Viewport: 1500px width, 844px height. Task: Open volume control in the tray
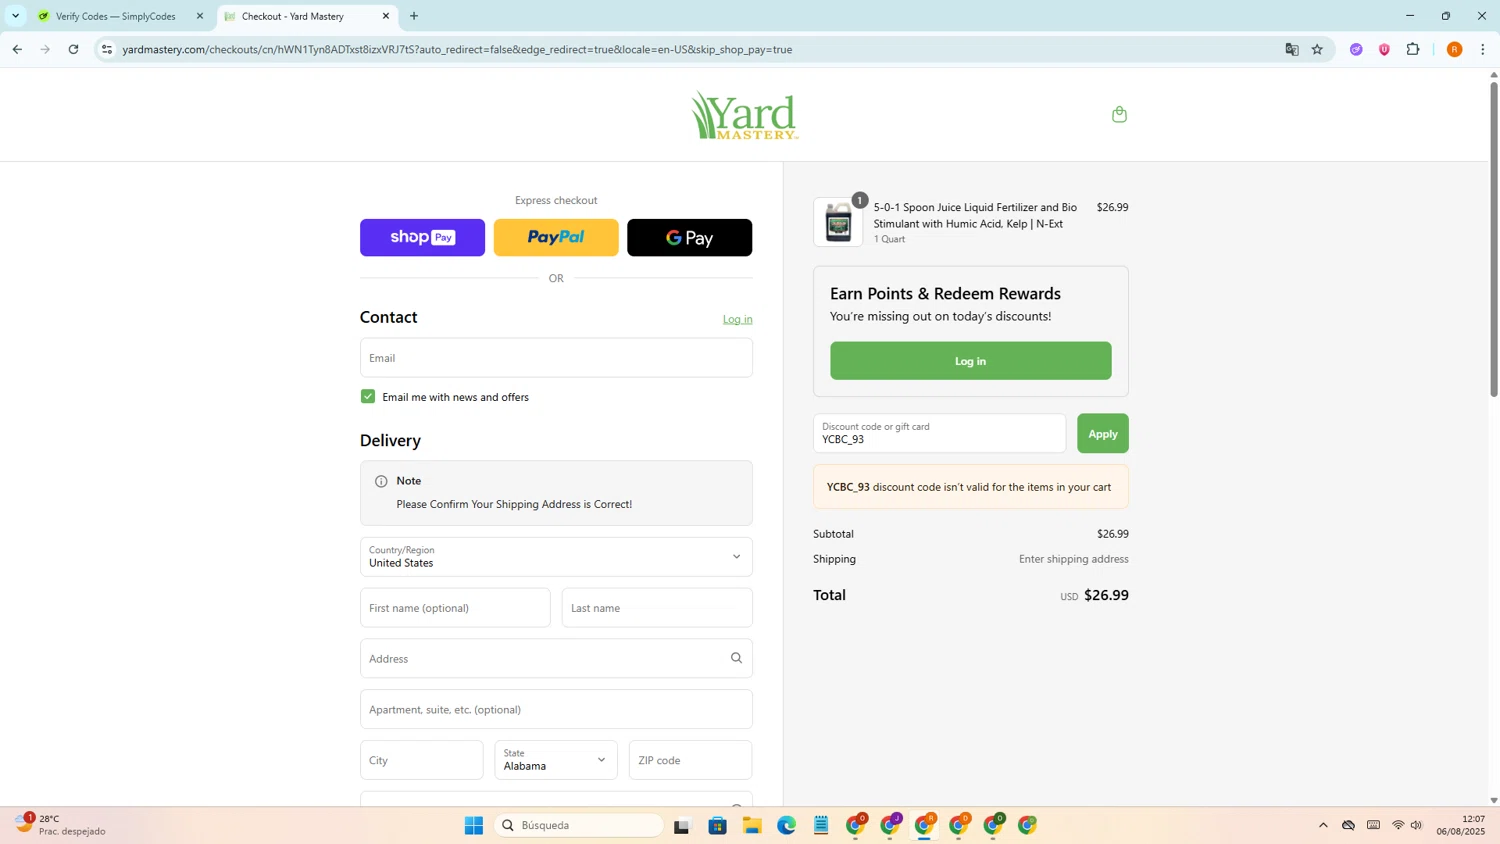[1416, 825]
